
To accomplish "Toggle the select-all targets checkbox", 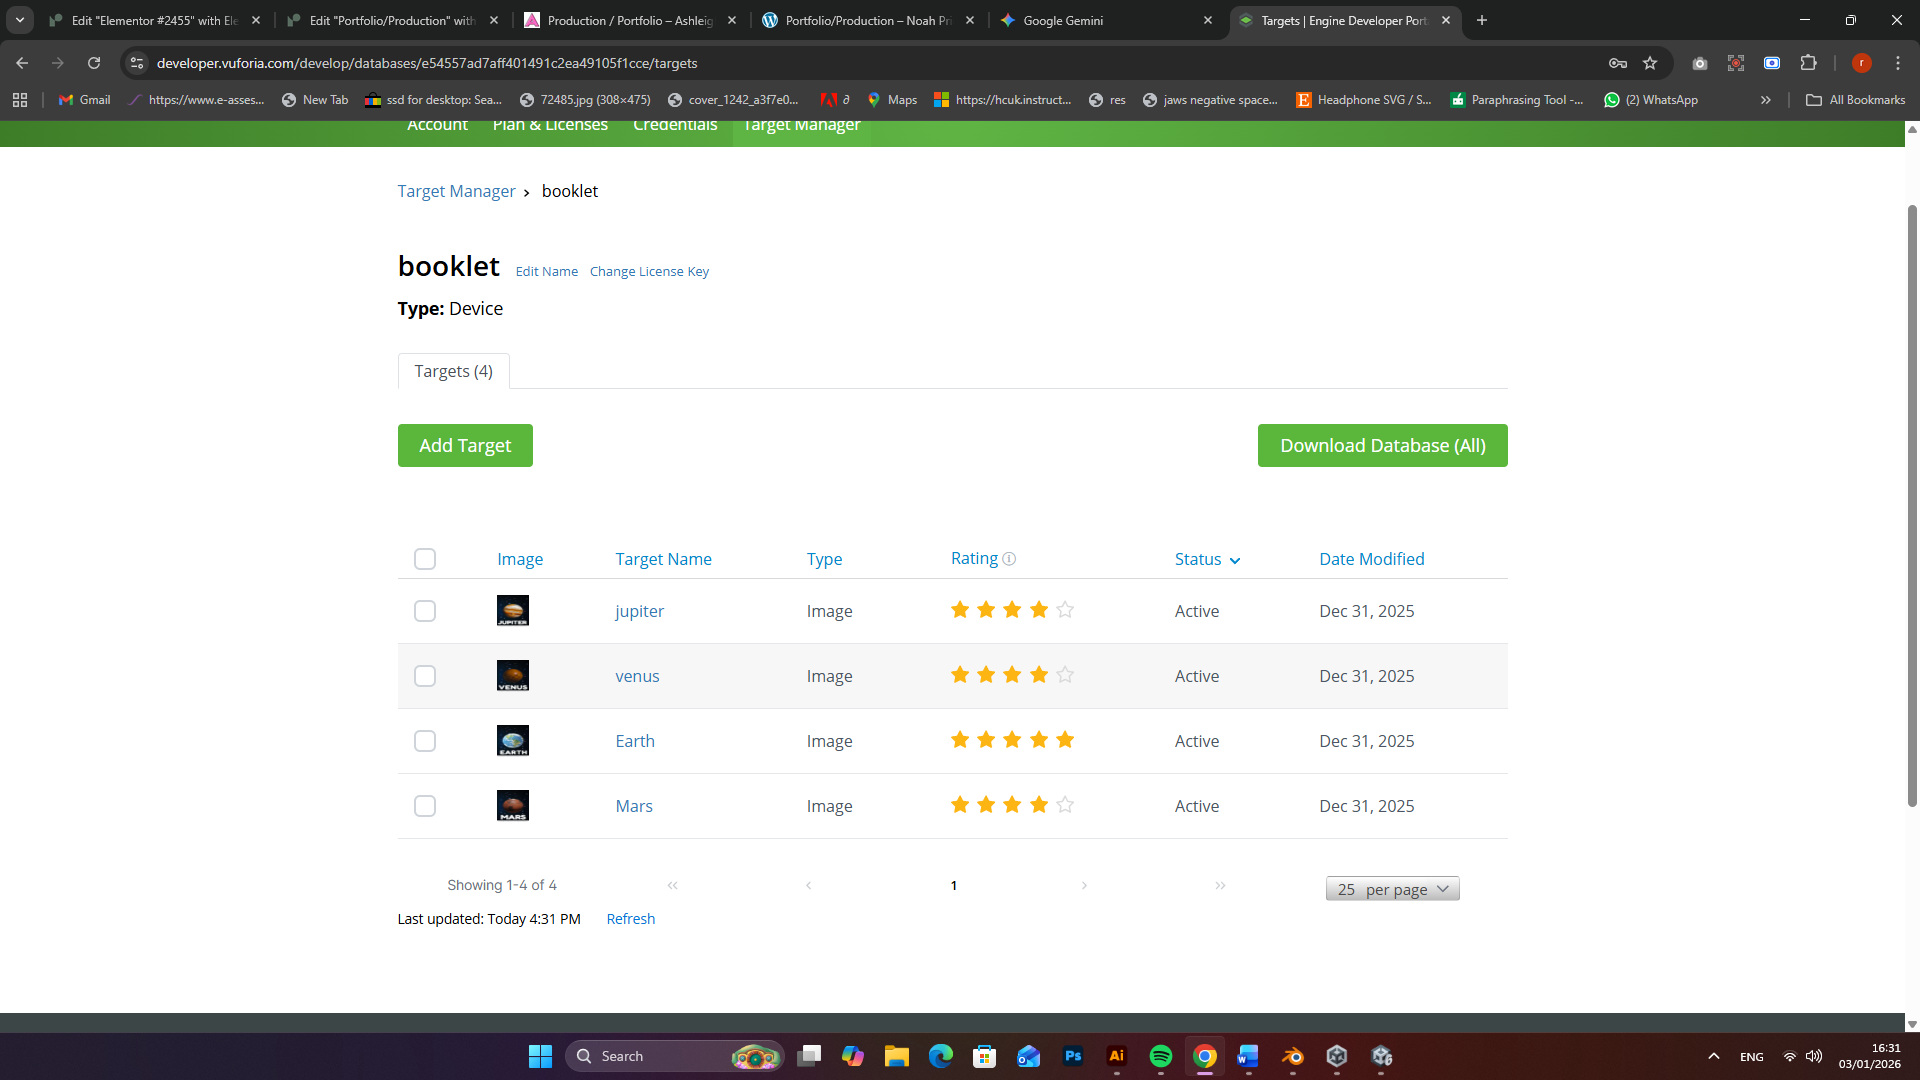I will [425, 559].
